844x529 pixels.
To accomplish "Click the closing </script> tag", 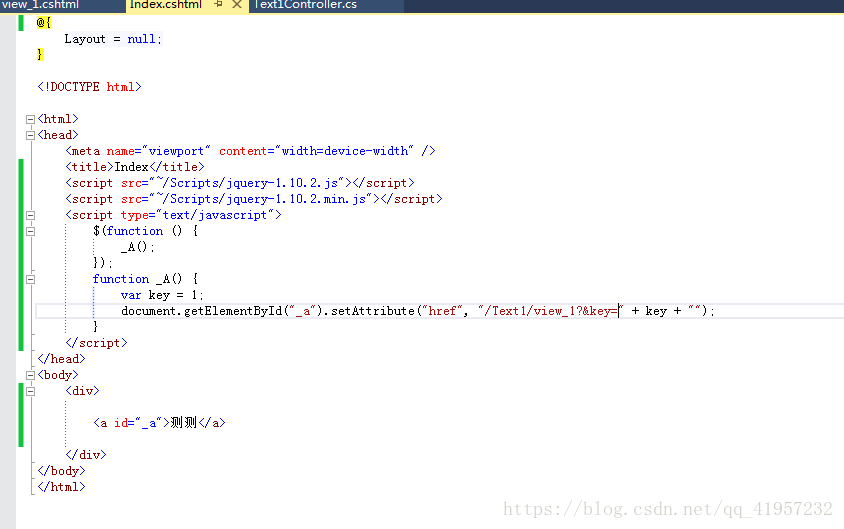I will tap(96, 343).
